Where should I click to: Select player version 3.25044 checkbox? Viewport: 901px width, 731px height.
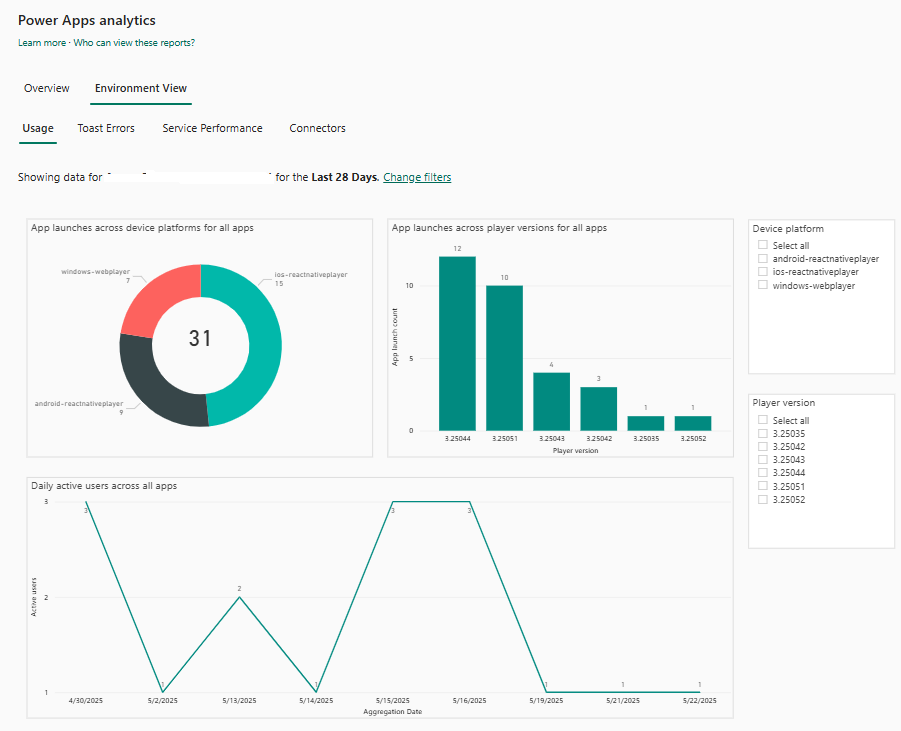[763, 473]
